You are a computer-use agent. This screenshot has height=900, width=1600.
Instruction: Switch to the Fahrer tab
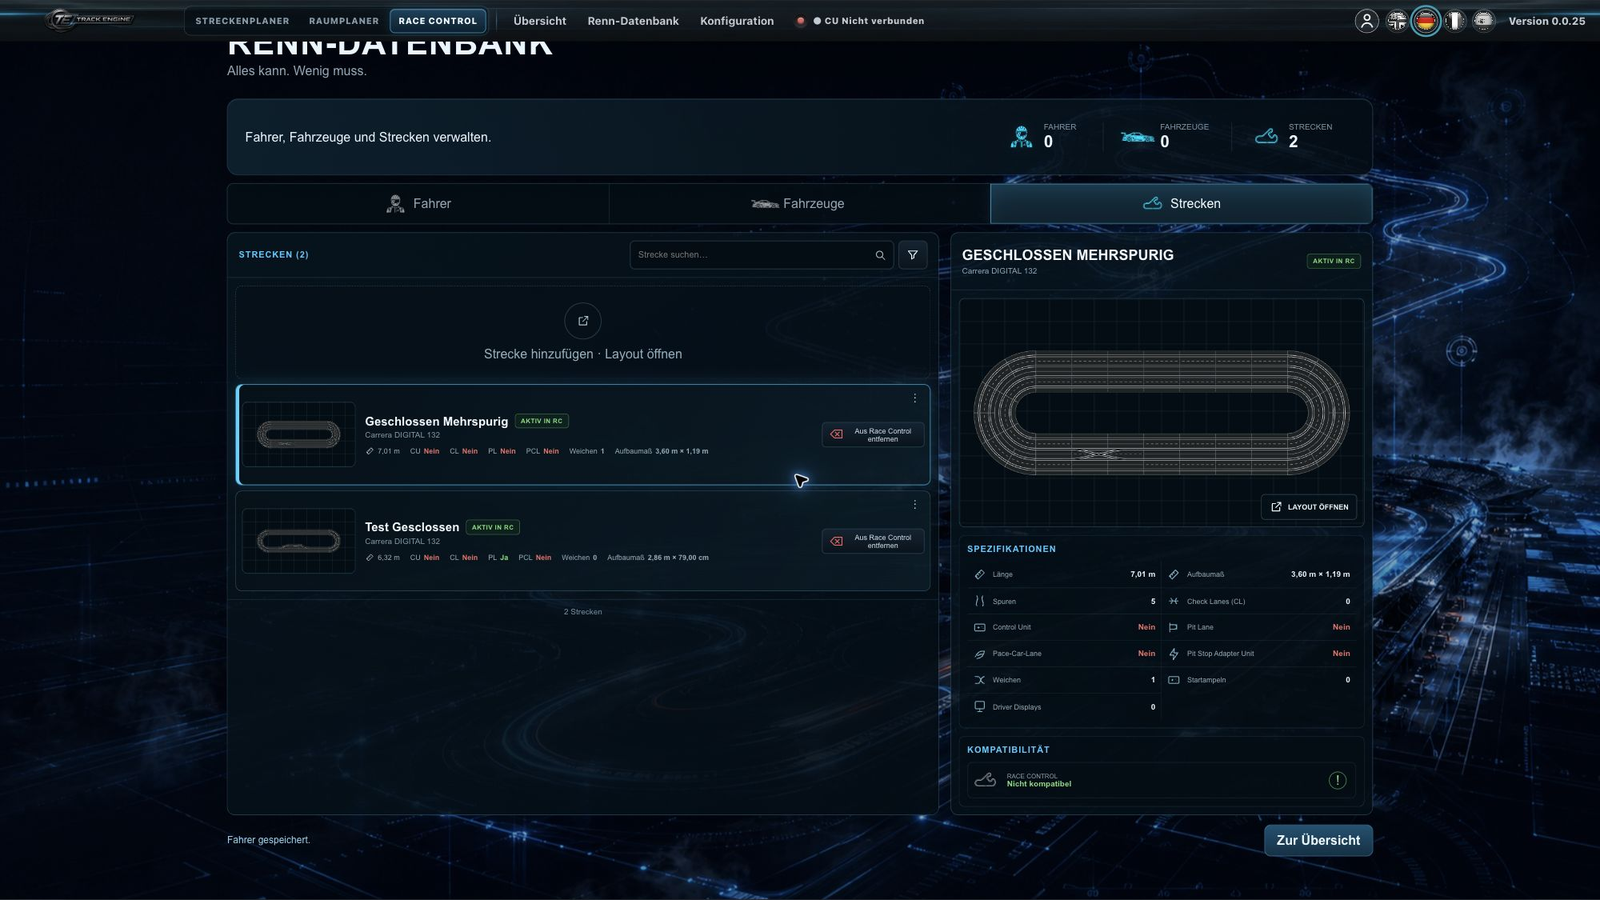coord(418,204)
